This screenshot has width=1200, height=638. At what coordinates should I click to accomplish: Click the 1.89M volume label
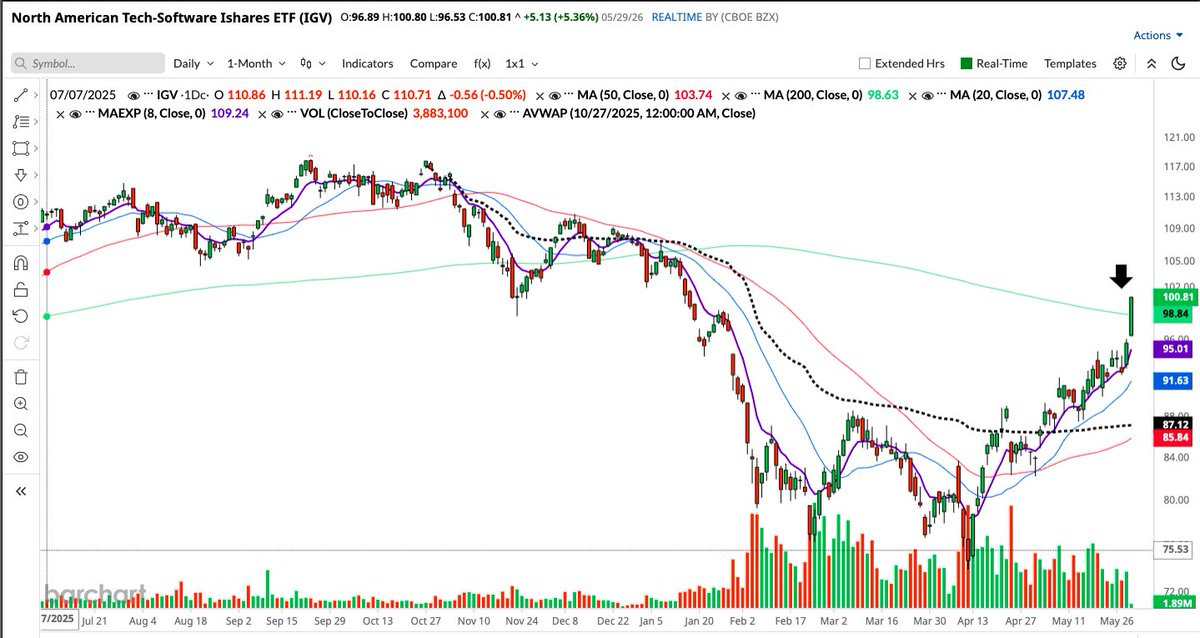[1173, 603]
